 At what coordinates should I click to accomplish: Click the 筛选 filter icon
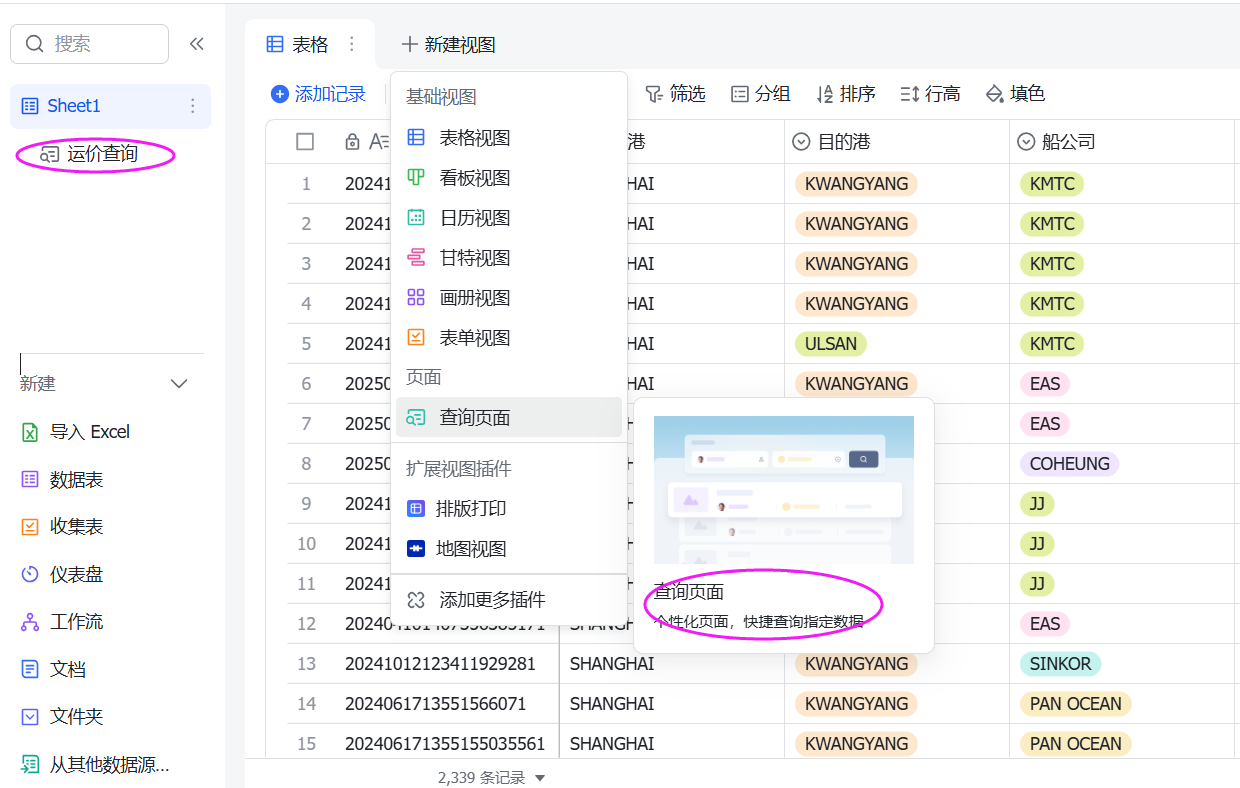pos(654,94)
